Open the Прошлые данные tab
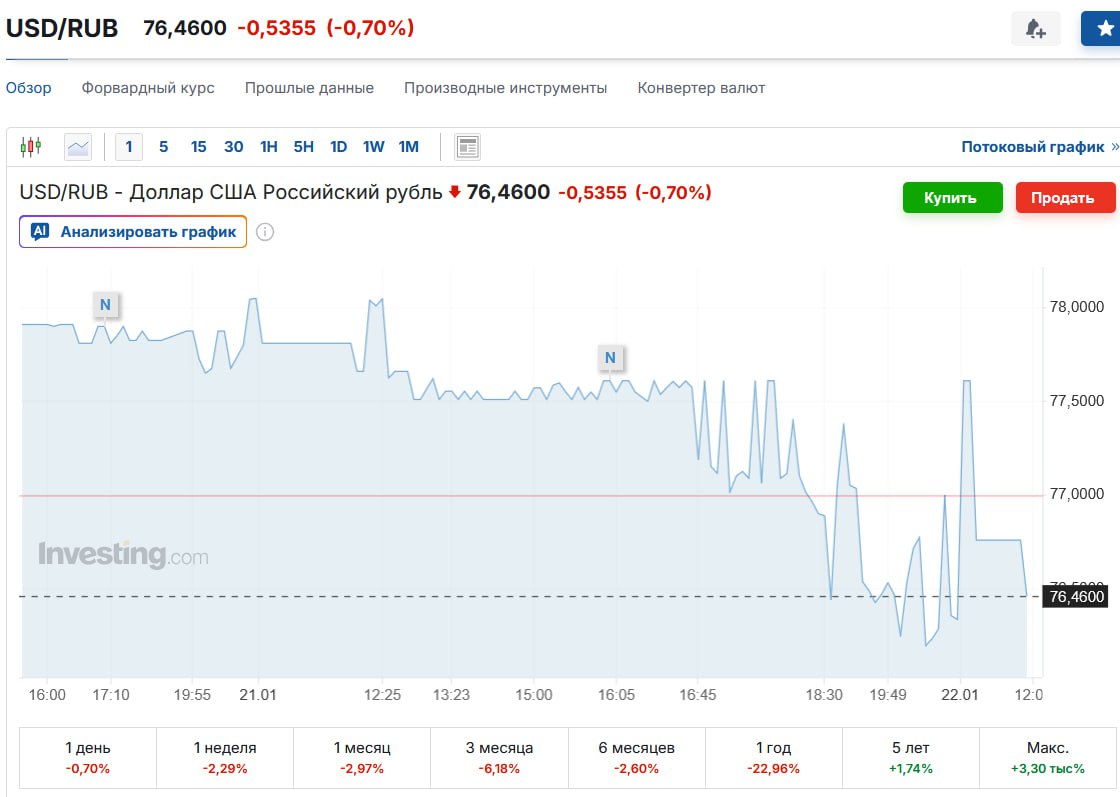Viewport: 1120px width, 797px height. (x=309, y=88)
